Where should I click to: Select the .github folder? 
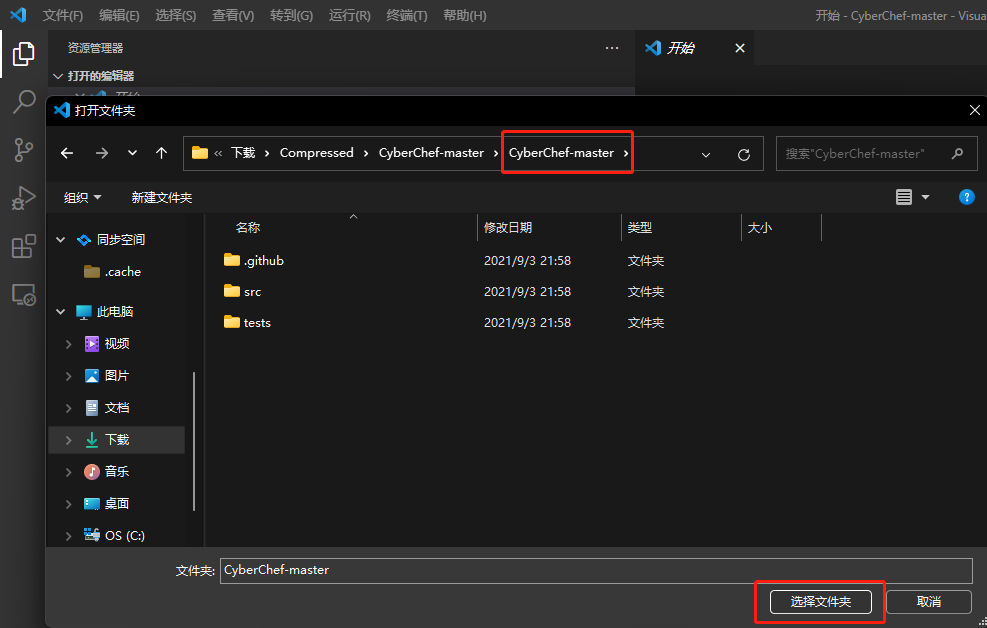tap(254, 261)
